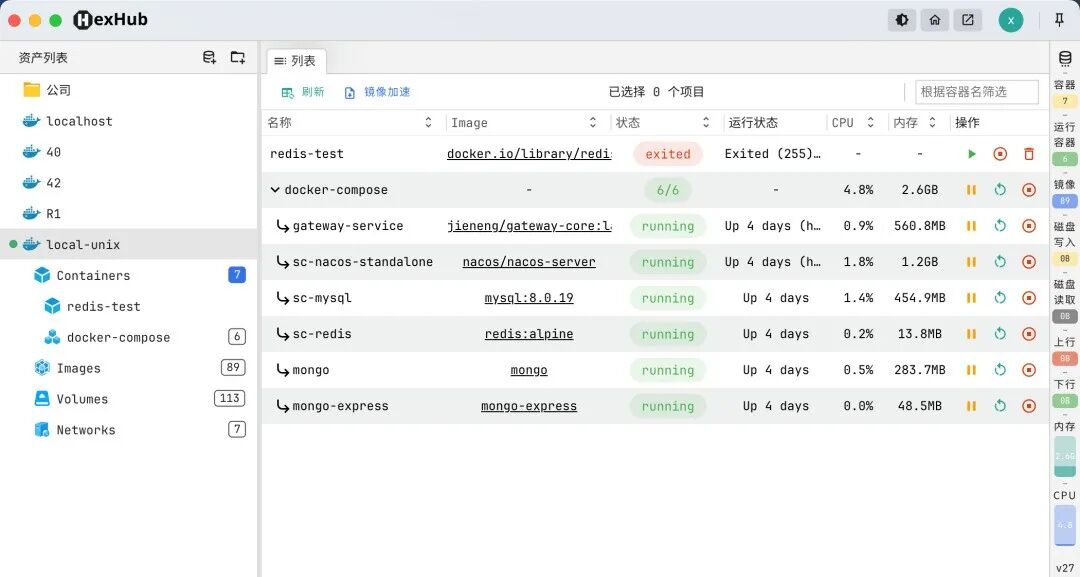This screenshot has height=577, width=1080.
Task: Stop the mongo-express container
Action: tap(1029, 406)
